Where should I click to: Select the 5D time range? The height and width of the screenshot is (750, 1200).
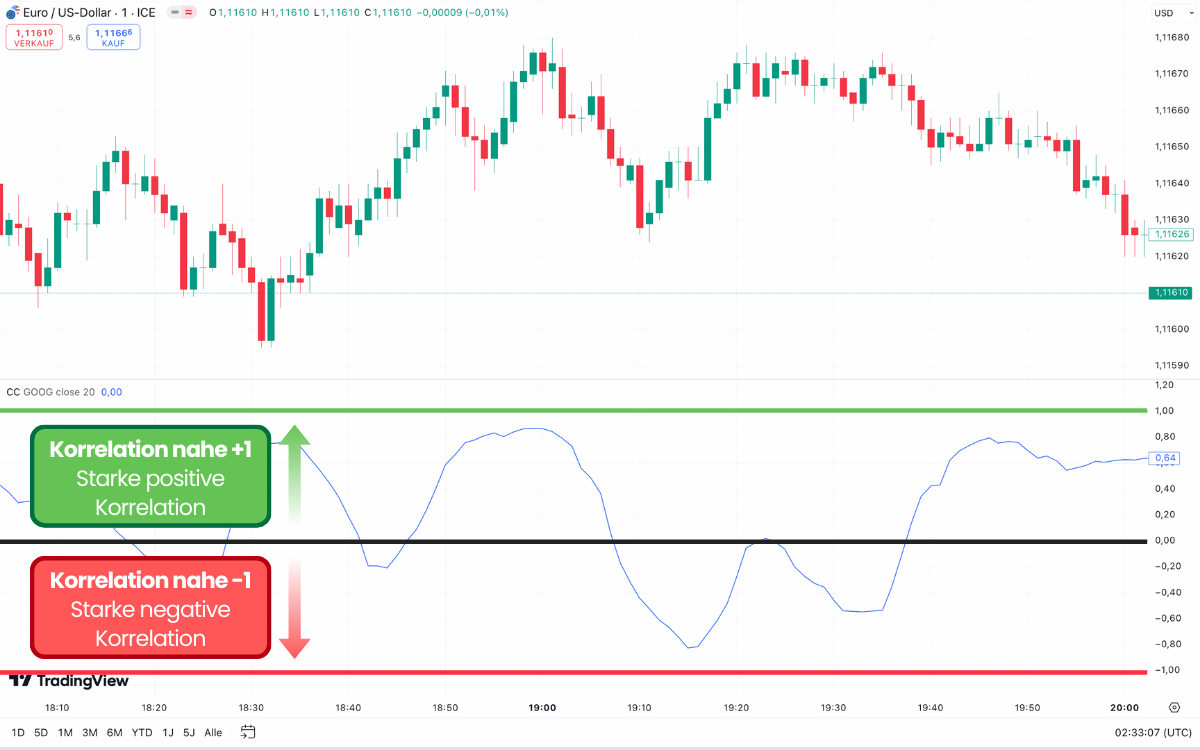click(41, 732)
